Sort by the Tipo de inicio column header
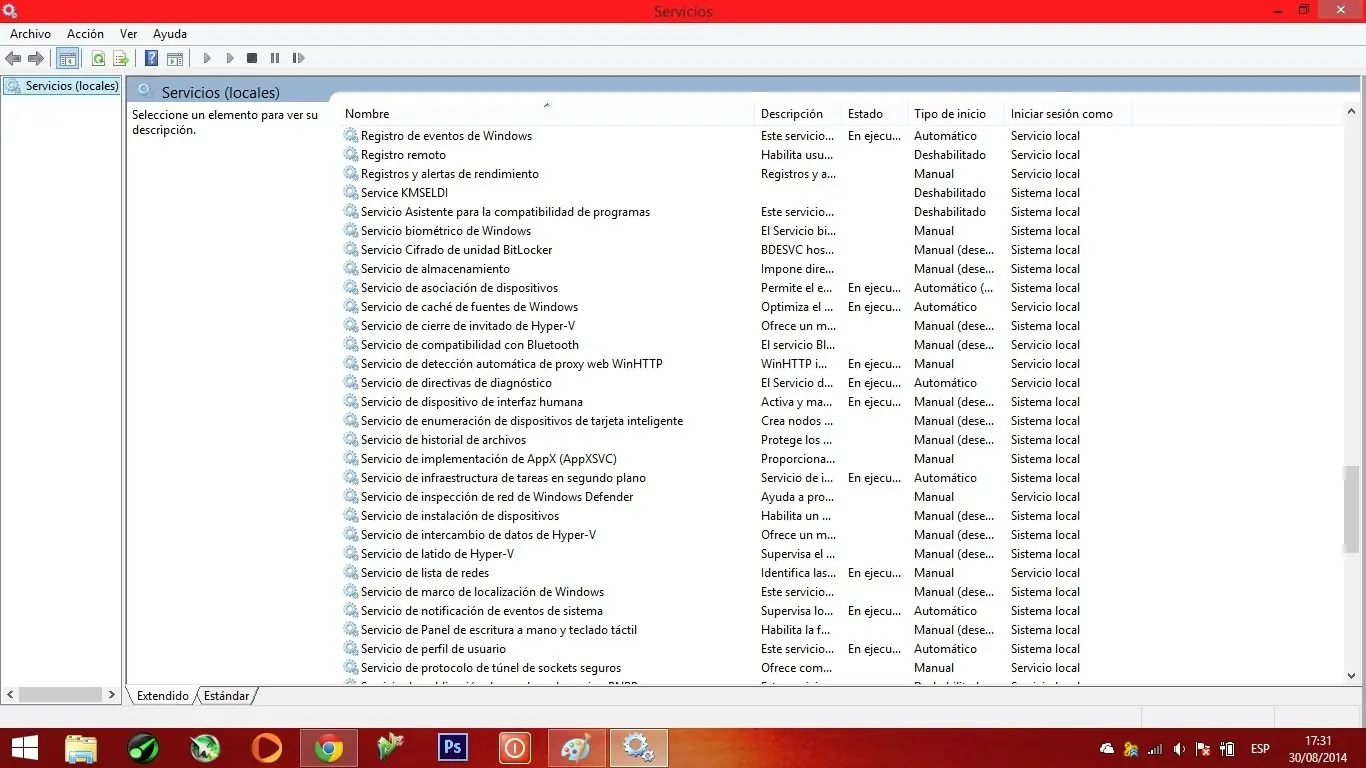The width and height of the screenshot is (1366, 768). [956, 114]
